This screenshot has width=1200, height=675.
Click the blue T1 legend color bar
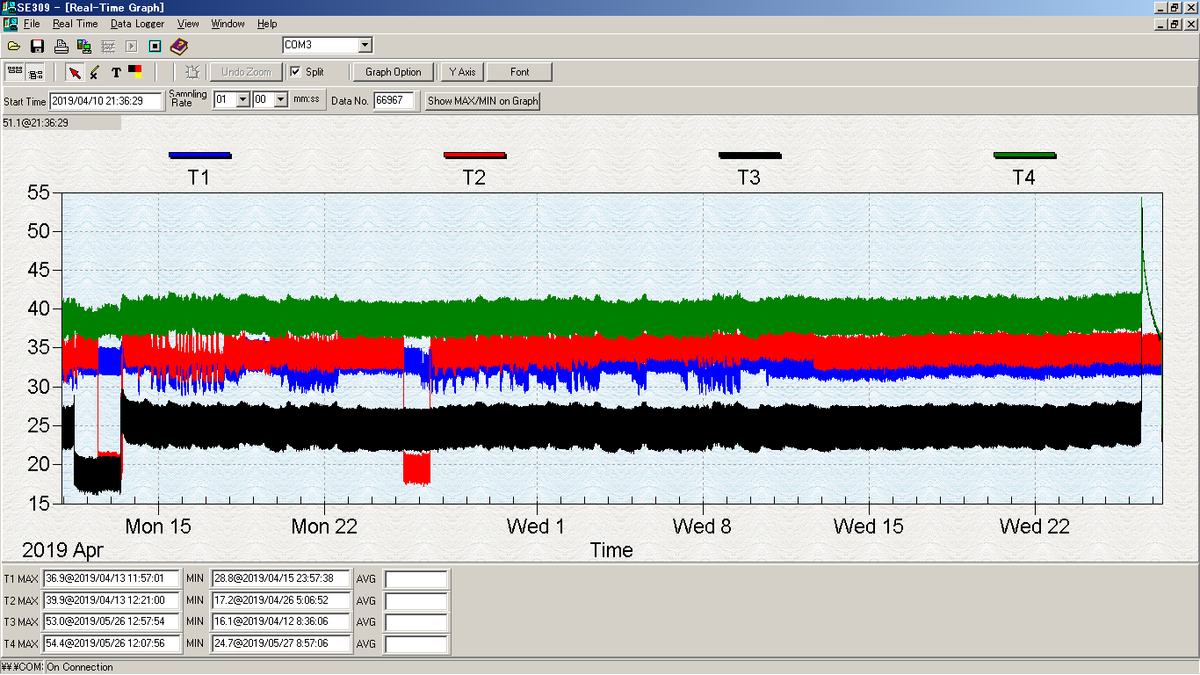pos(200,155)
